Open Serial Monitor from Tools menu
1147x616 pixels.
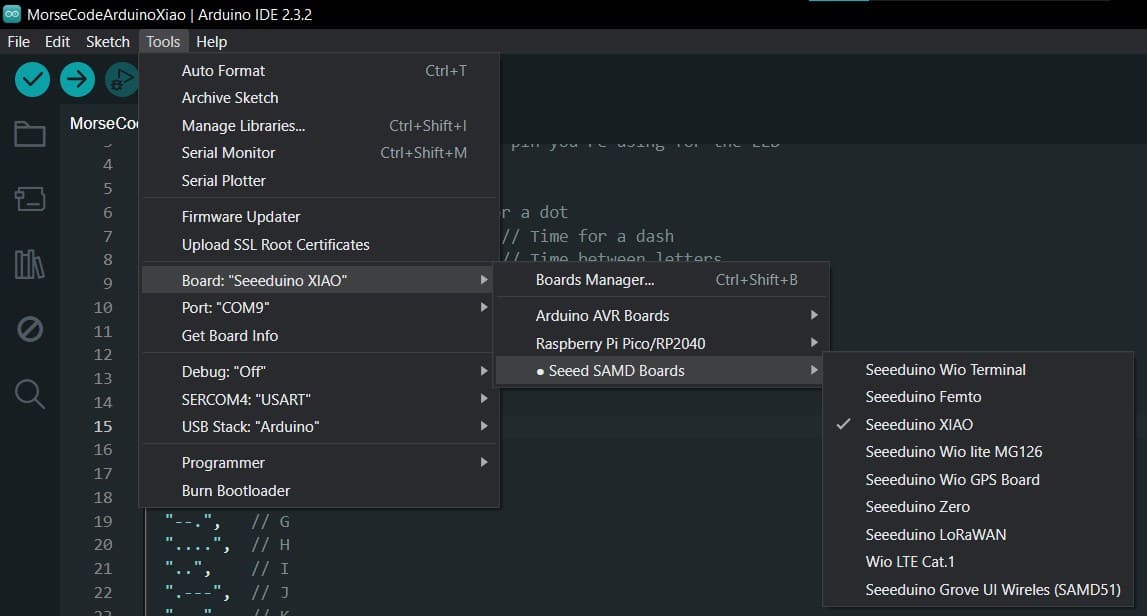pyautogui.click(x=320, y=153)
